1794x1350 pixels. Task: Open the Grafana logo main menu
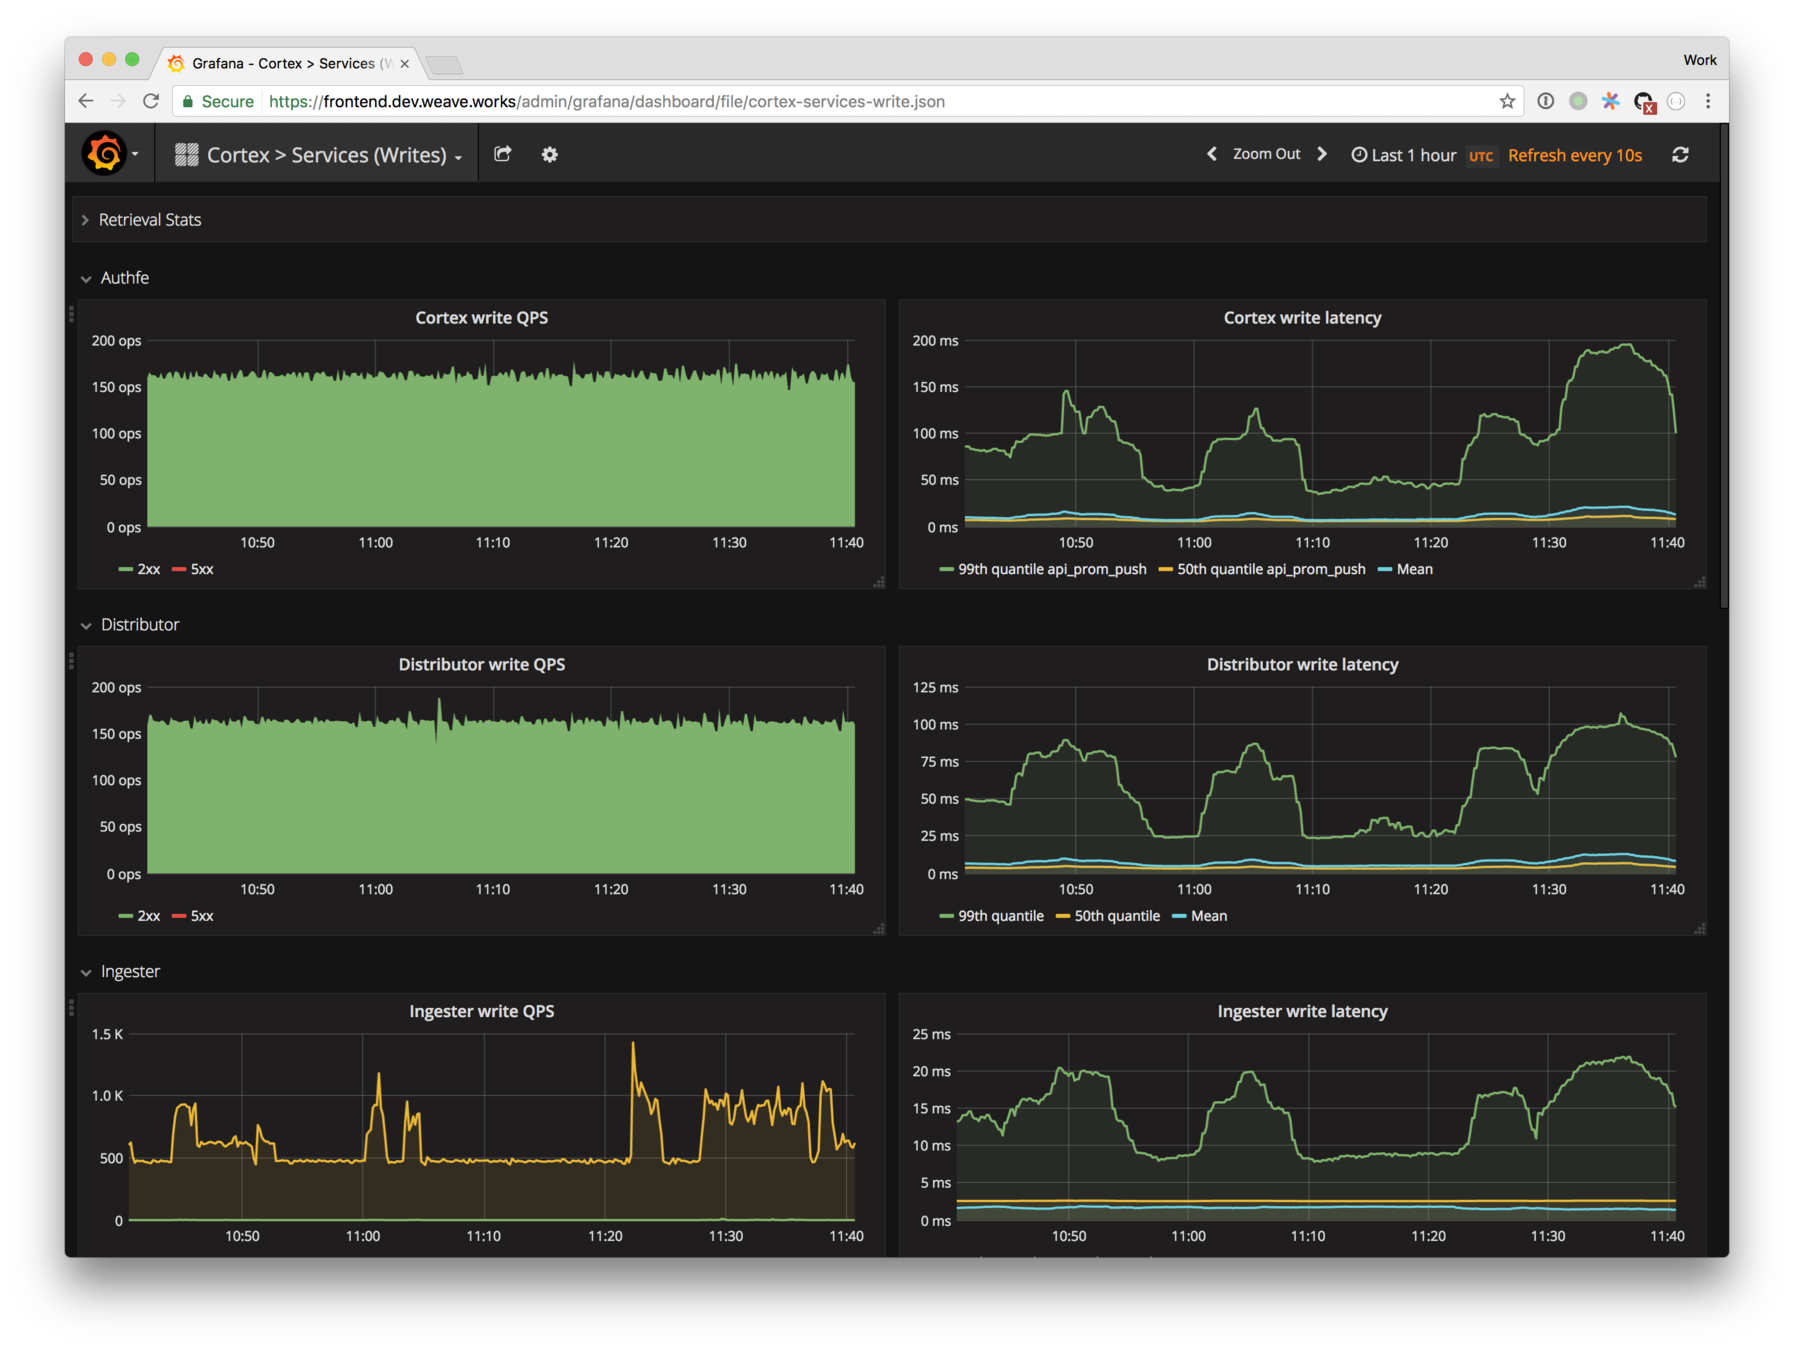pos(109,154)
